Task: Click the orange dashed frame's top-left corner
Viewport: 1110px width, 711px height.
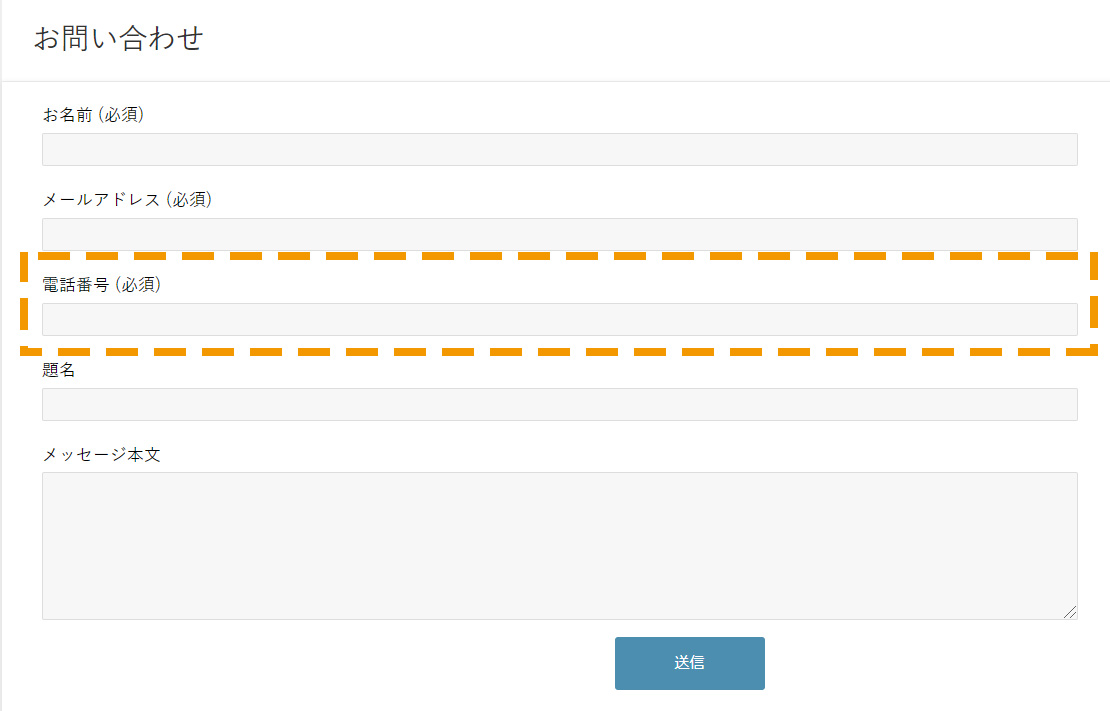Action: tap(23, 257)
